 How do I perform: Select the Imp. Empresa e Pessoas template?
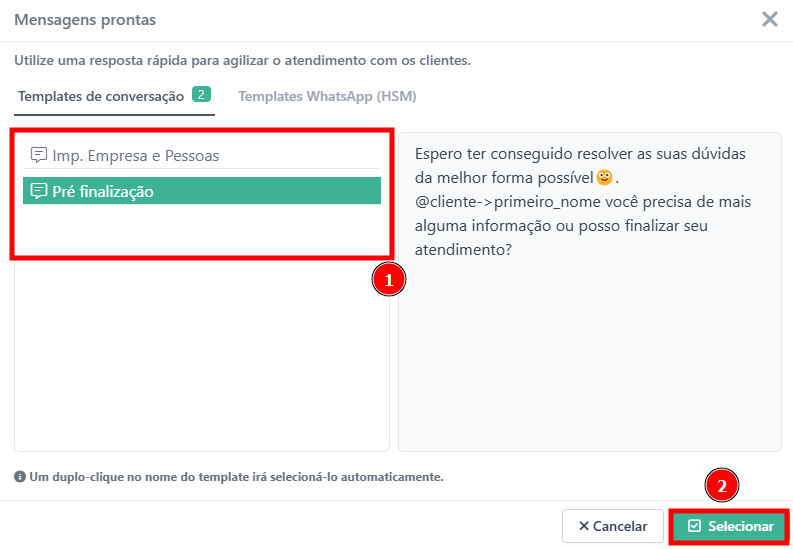point(135,155)
